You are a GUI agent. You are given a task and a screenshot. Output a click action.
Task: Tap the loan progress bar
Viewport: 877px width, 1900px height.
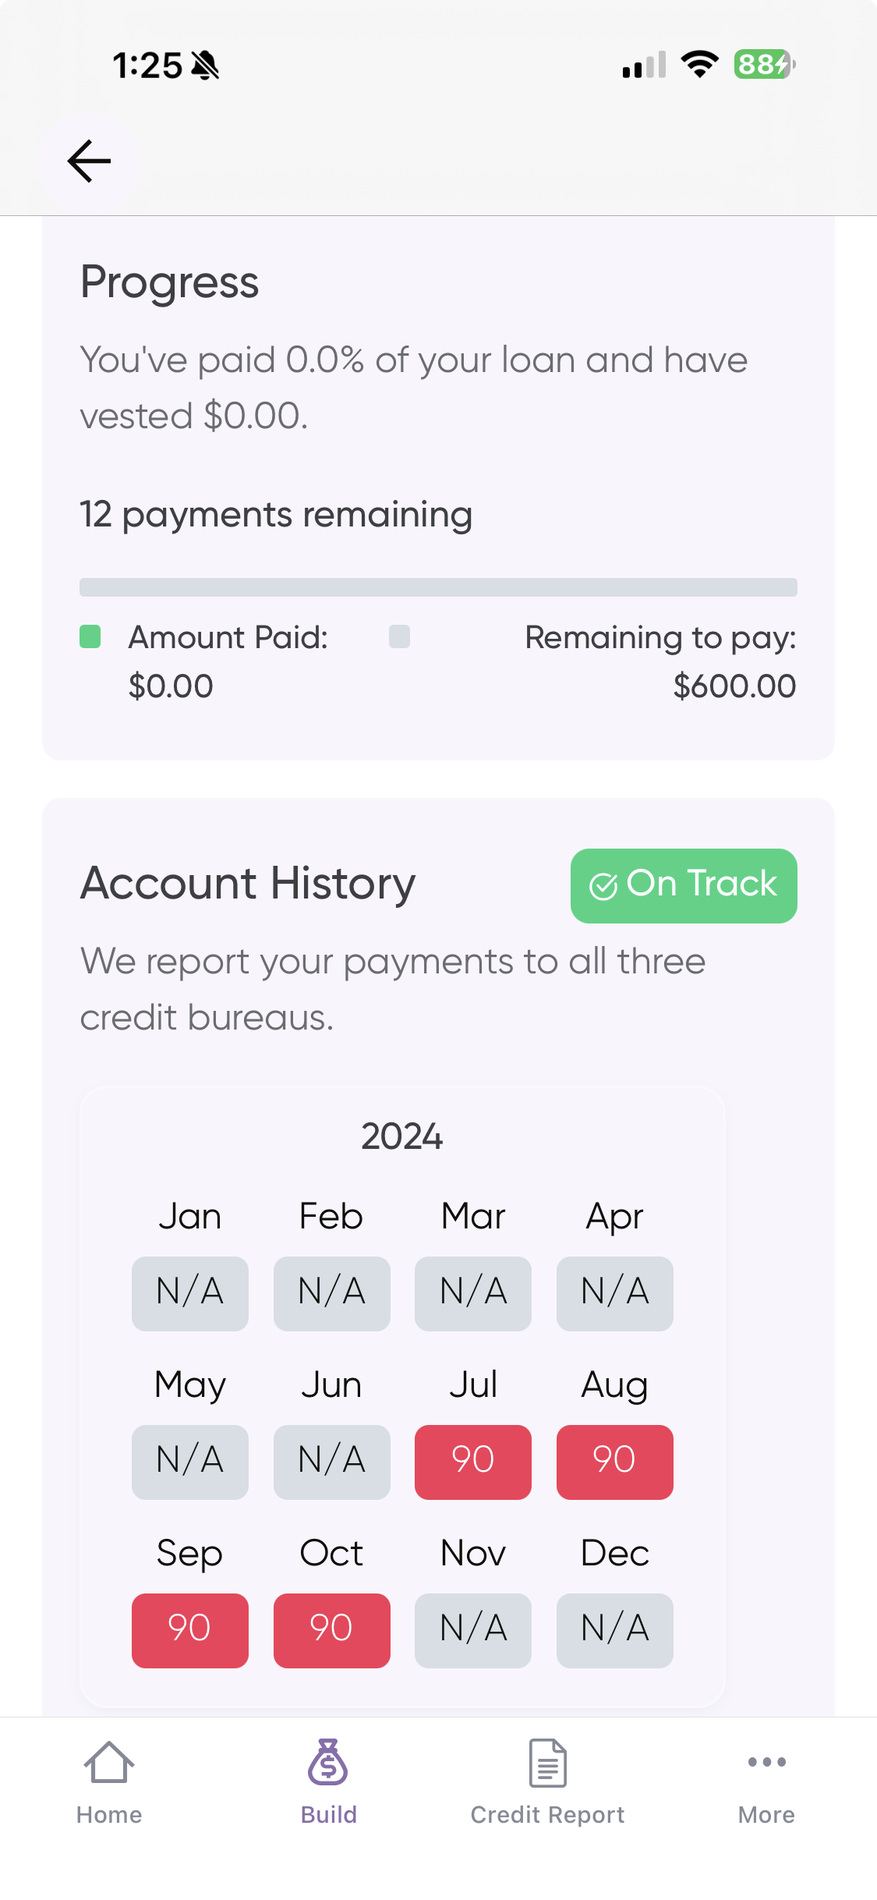[438, 587]
